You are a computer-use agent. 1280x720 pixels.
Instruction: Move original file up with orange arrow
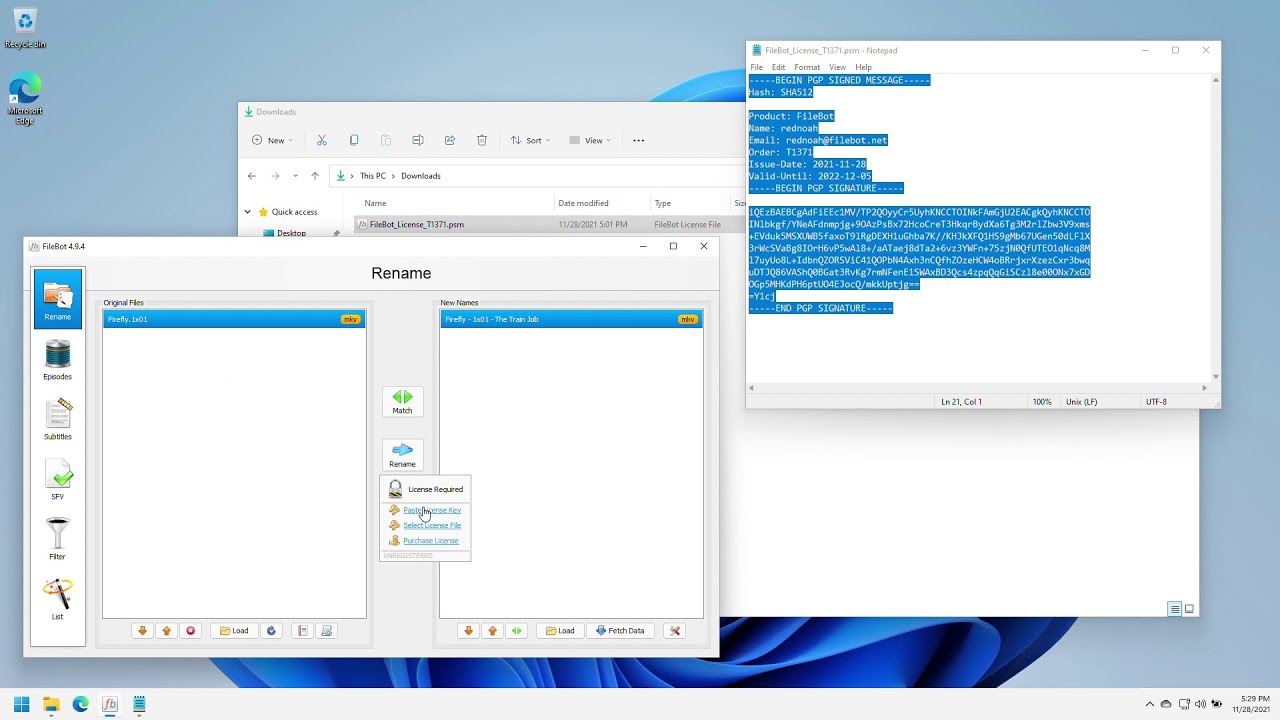point(166,631)
